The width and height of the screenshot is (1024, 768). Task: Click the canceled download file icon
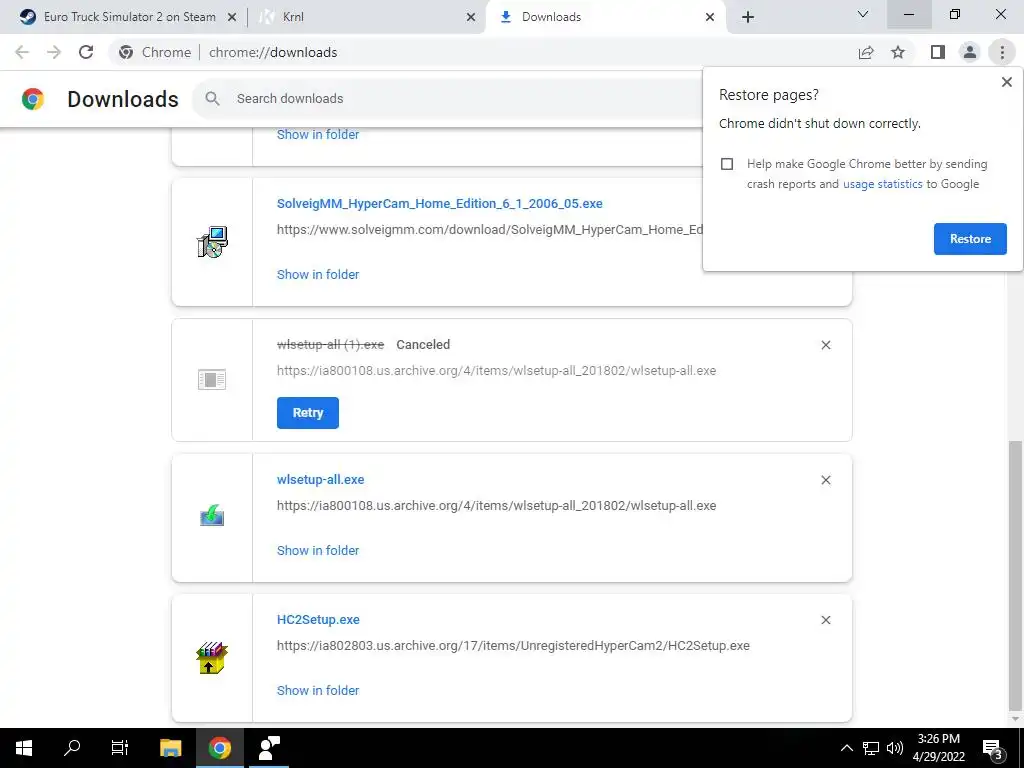pos(212,379)
